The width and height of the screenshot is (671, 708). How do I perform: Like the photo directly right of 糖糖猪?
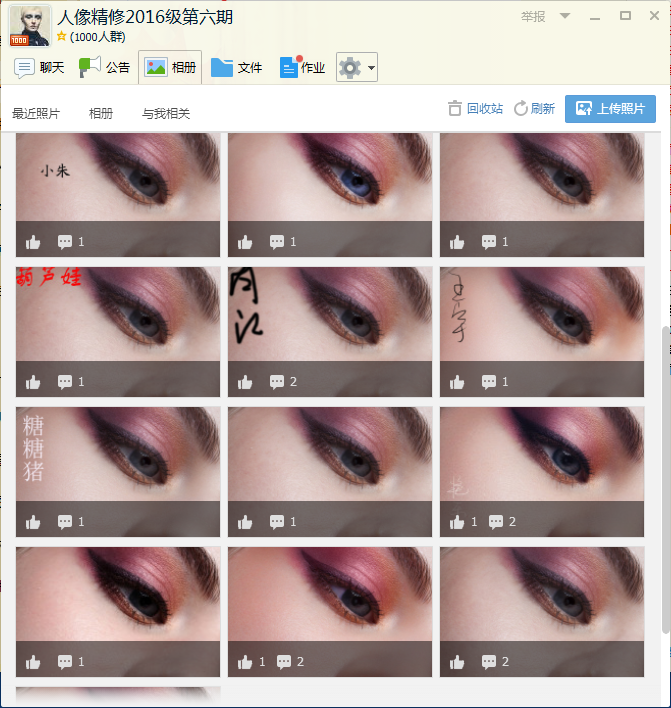point(245,522)
